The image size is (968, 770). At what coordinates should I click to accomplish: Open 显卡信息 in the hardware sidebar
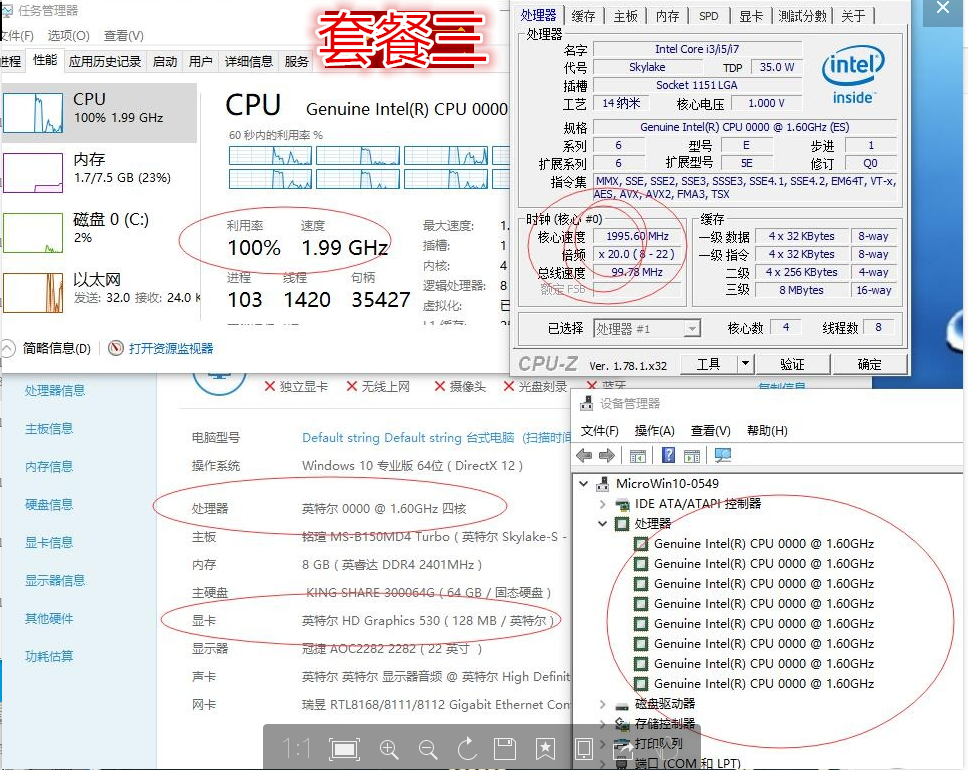click(x=49, y=542)
